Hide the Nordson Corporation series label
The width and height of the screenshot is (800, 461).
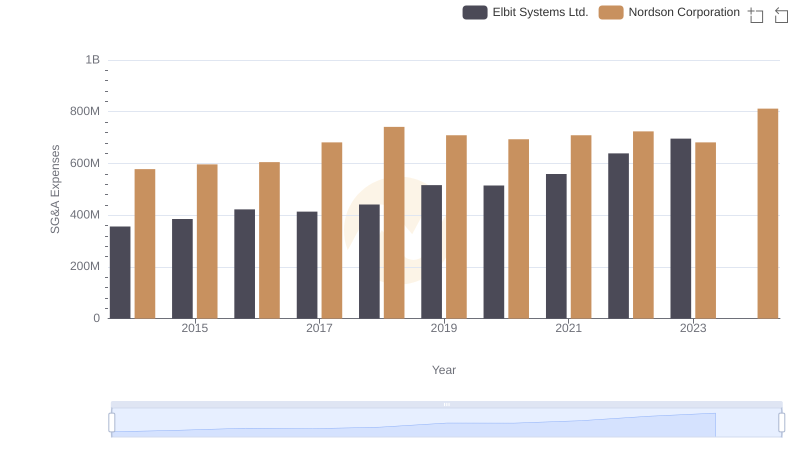[684, 12]
